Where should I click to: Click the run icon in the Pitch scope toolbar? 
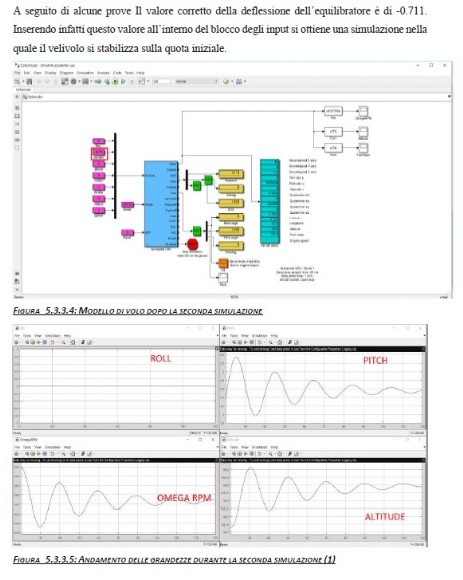tap(240, 343)
